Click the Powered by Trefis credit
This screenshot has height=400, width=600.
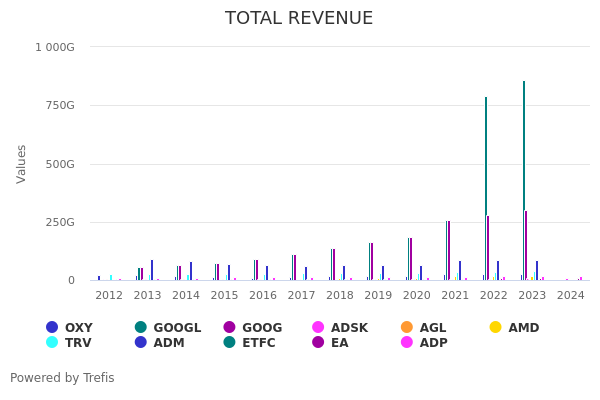[x=62, y=378]
